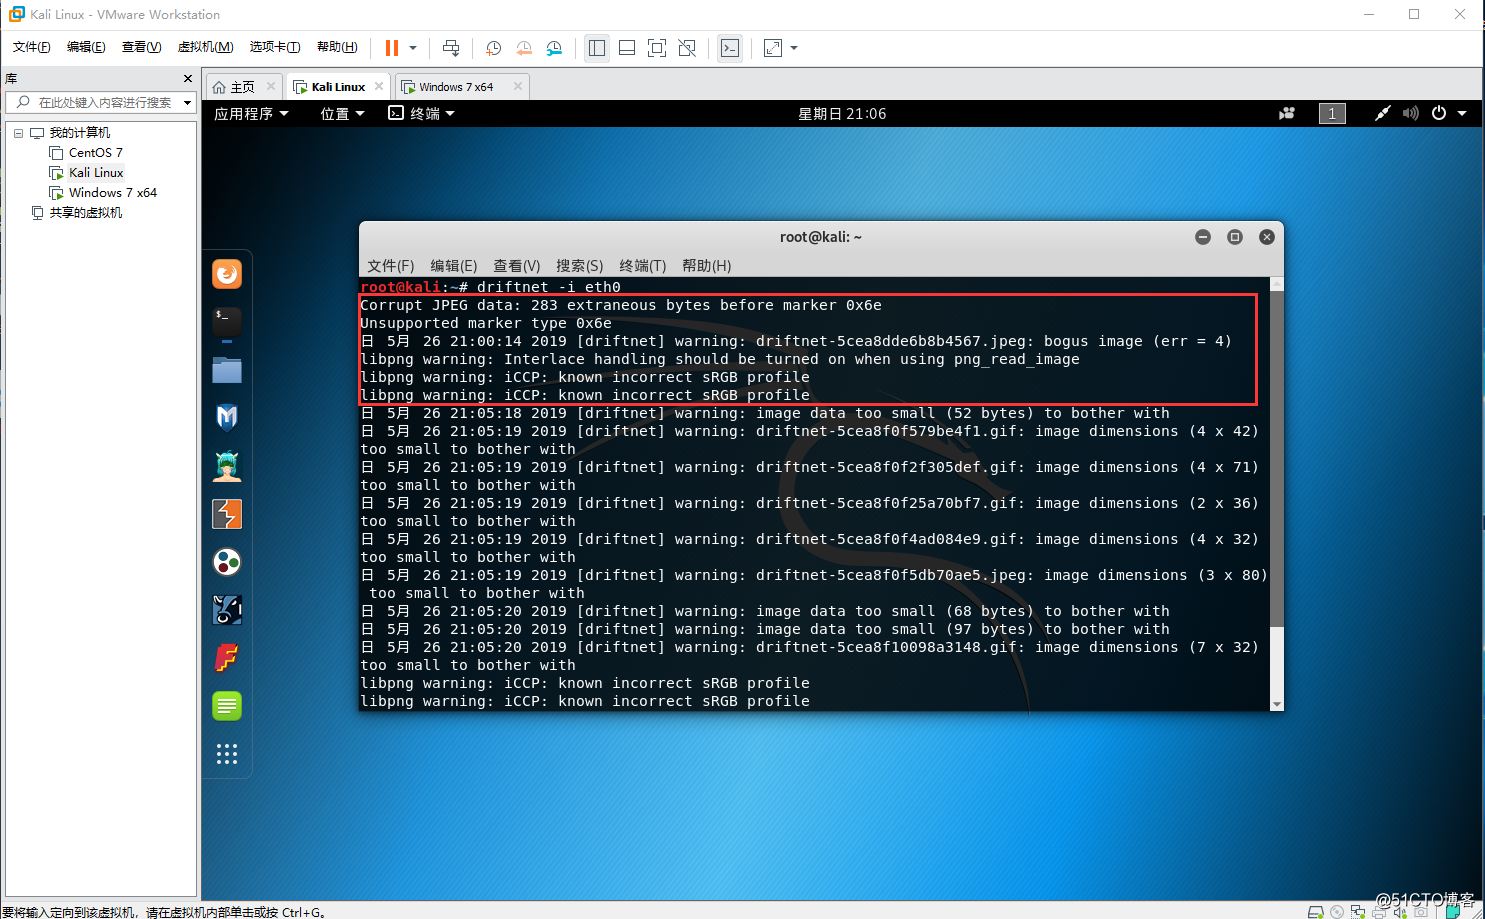Image resolution: width=1485 pixels, height=919 pixels.
Task: Launch Maltego from the Kali dock
Action: (227, 562)
